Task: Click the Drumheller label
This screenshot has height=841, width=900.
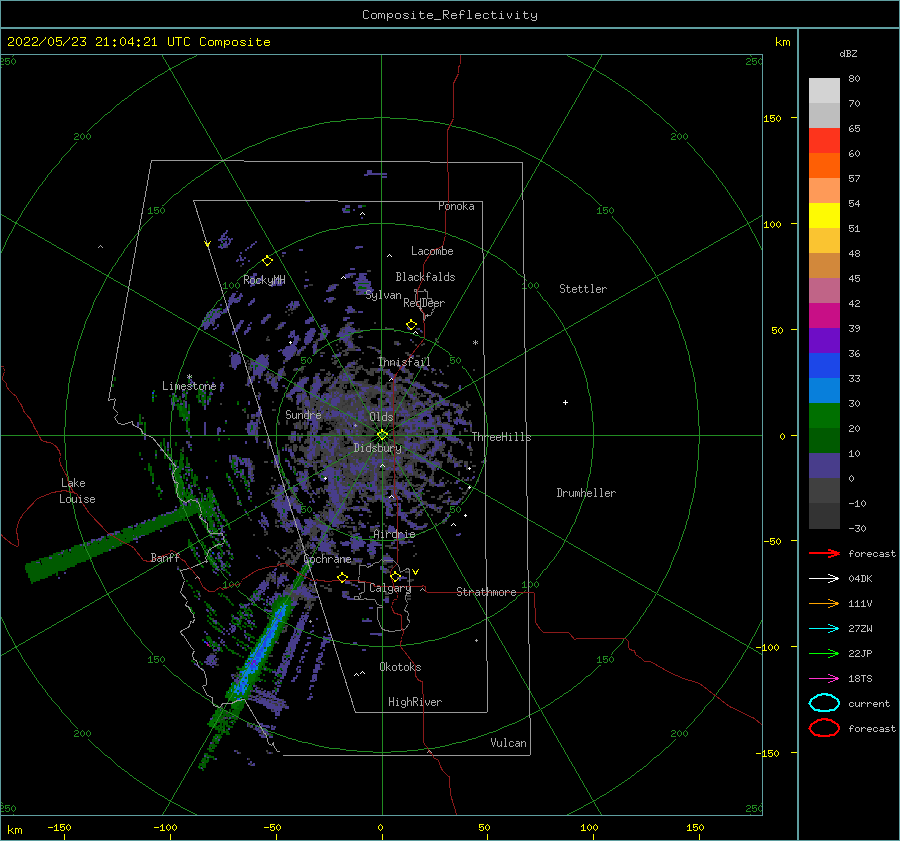Action: click(x=586, y=493)
